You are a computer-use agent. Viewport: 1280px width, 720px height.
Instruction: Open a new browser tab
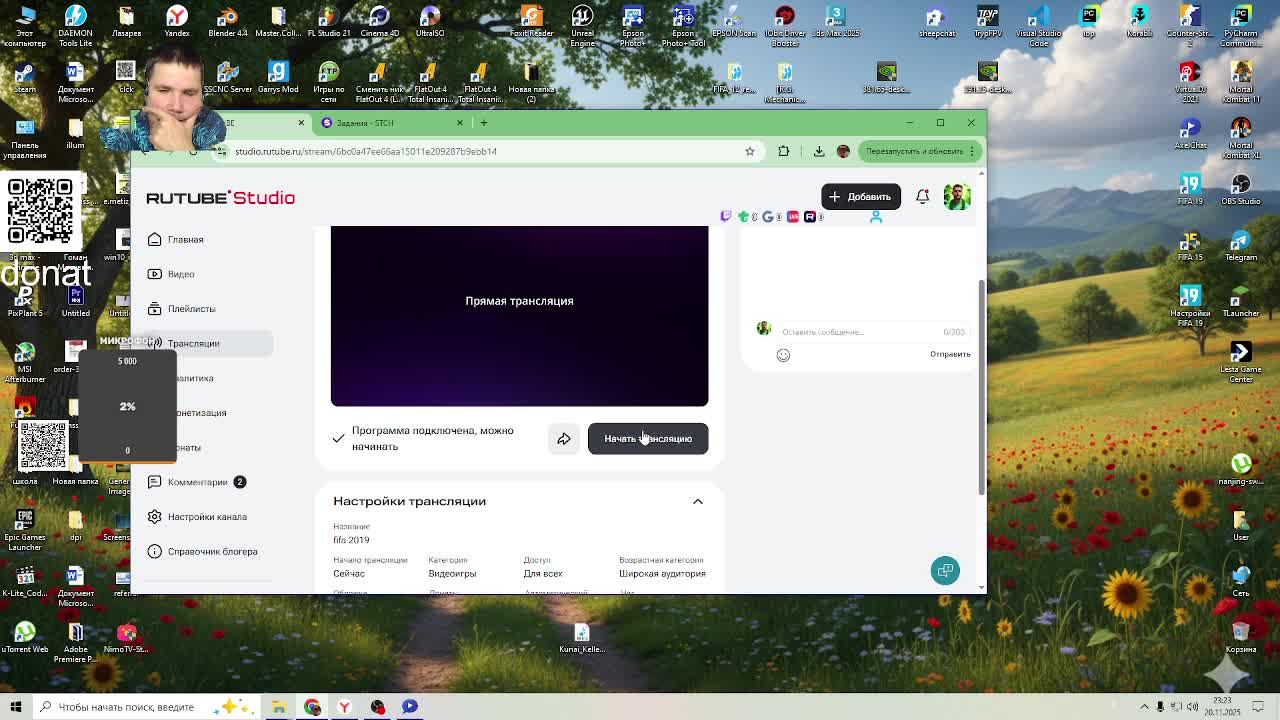pos(484,123)
